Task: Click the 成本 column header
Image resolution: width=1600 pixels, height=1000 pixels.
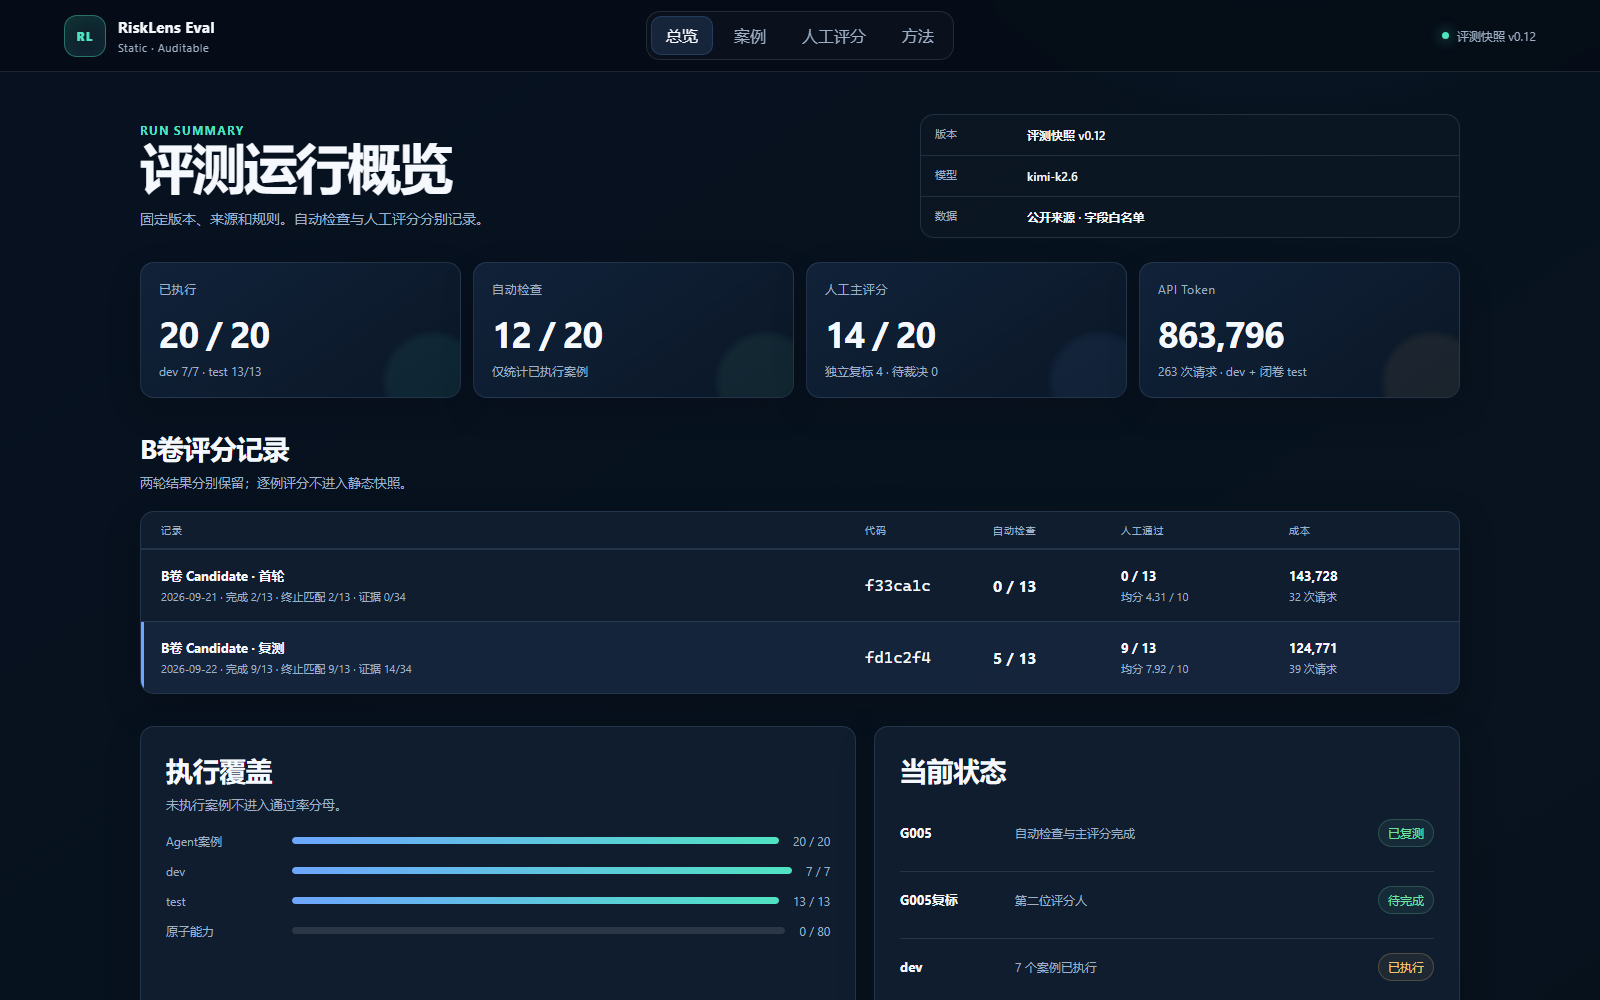Action: (1299, 531)
